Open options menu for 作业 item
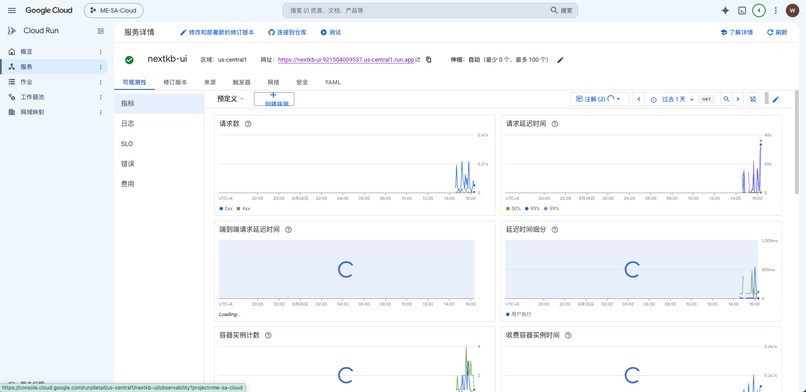The image size is (806, 392). coord(101,82)
